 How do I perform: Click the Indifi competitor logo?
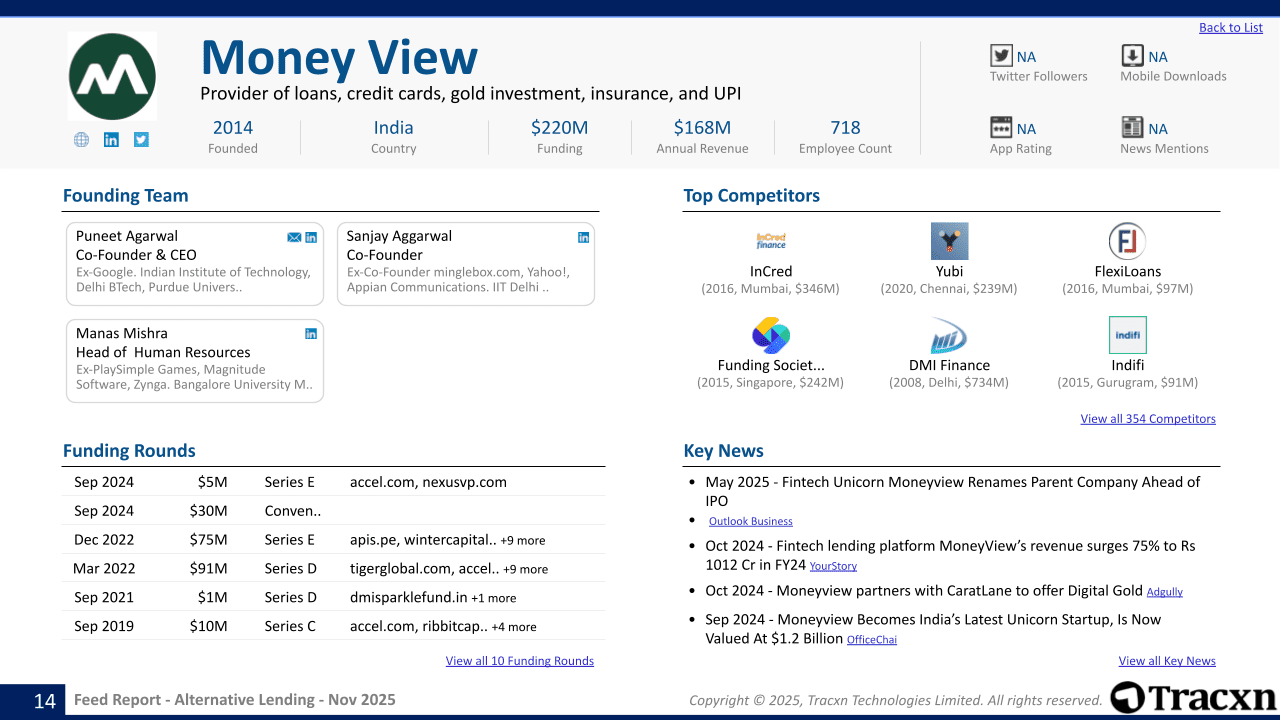[x=1127, y=335]
